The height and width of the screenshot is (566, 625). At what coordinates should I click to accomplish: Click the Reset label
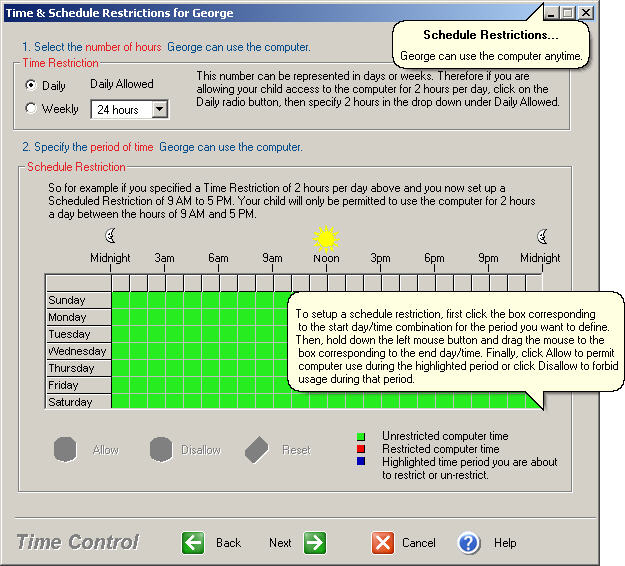pos(296,450)
